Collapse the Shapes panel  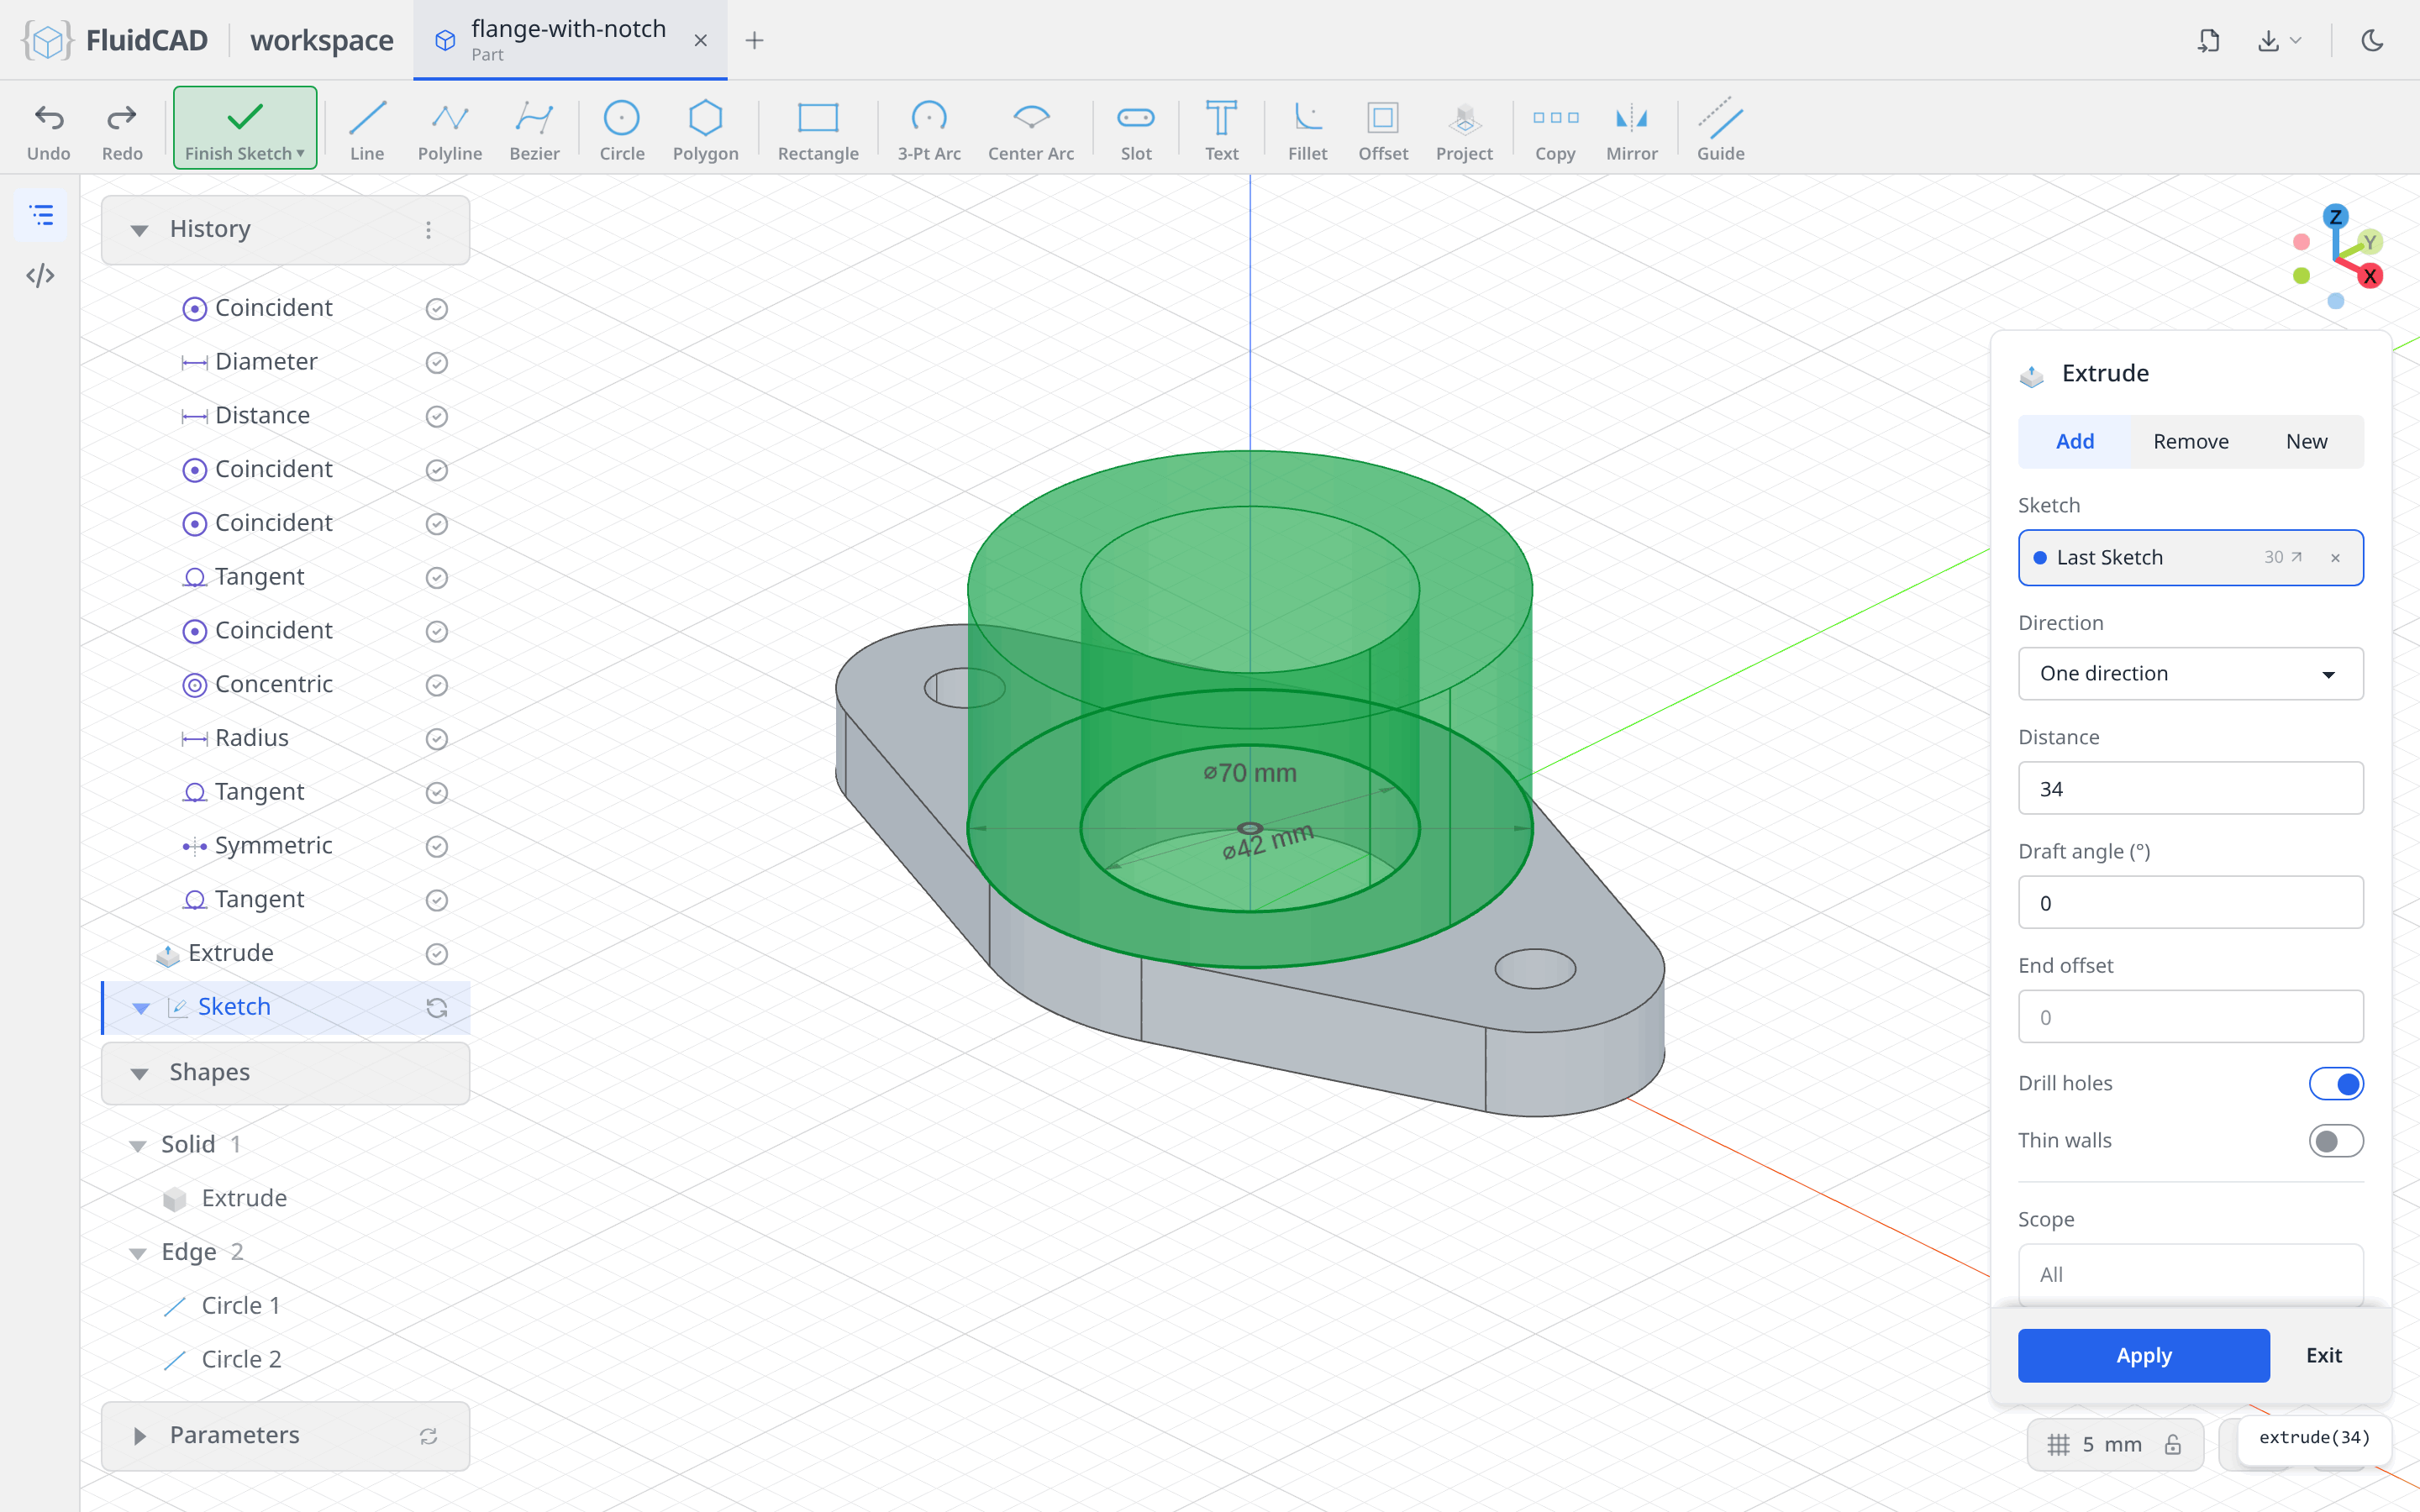pos(140,1074)
